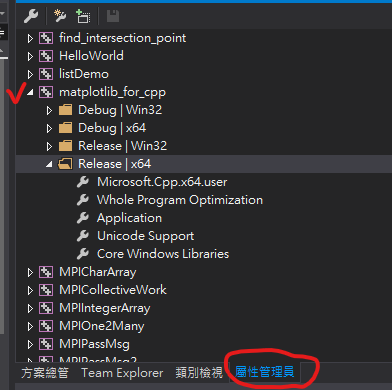Click find_intersection_point project icon
Screen dimensions: 392x390
point(46,38)
